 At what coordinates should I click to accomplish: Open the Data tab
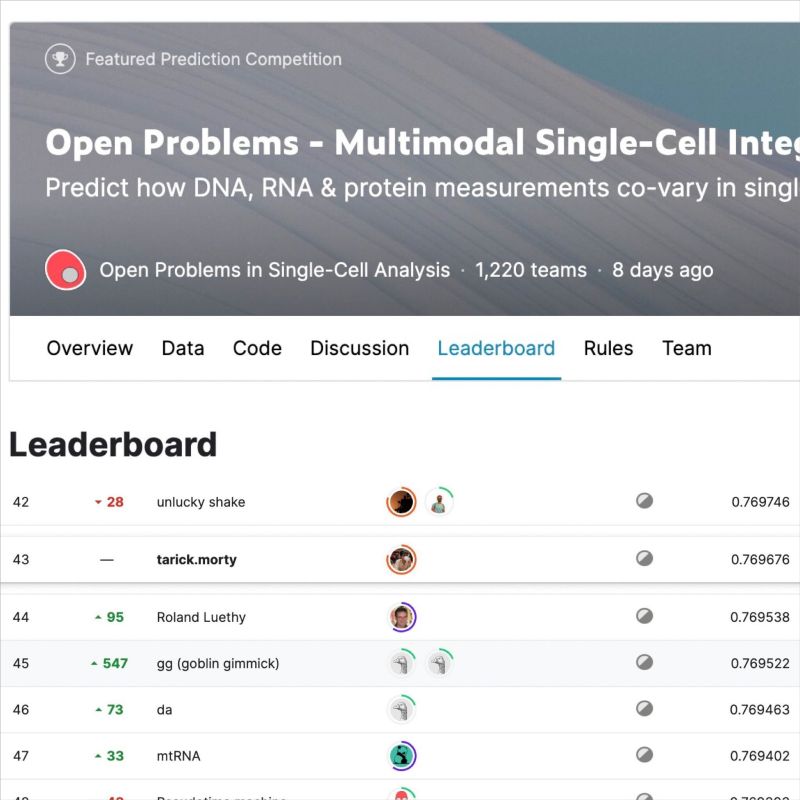tap(183, 348)
